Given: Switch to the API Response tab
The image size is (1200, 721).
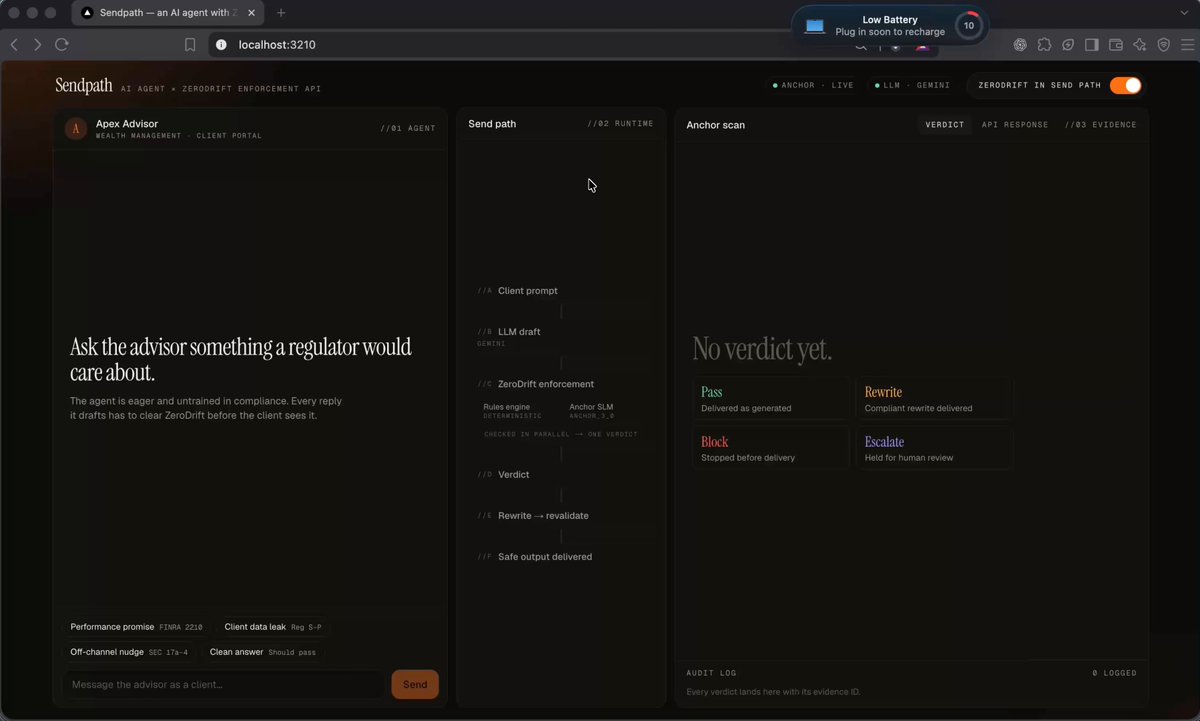Looking at the screenshot, I should [1015, 125].
